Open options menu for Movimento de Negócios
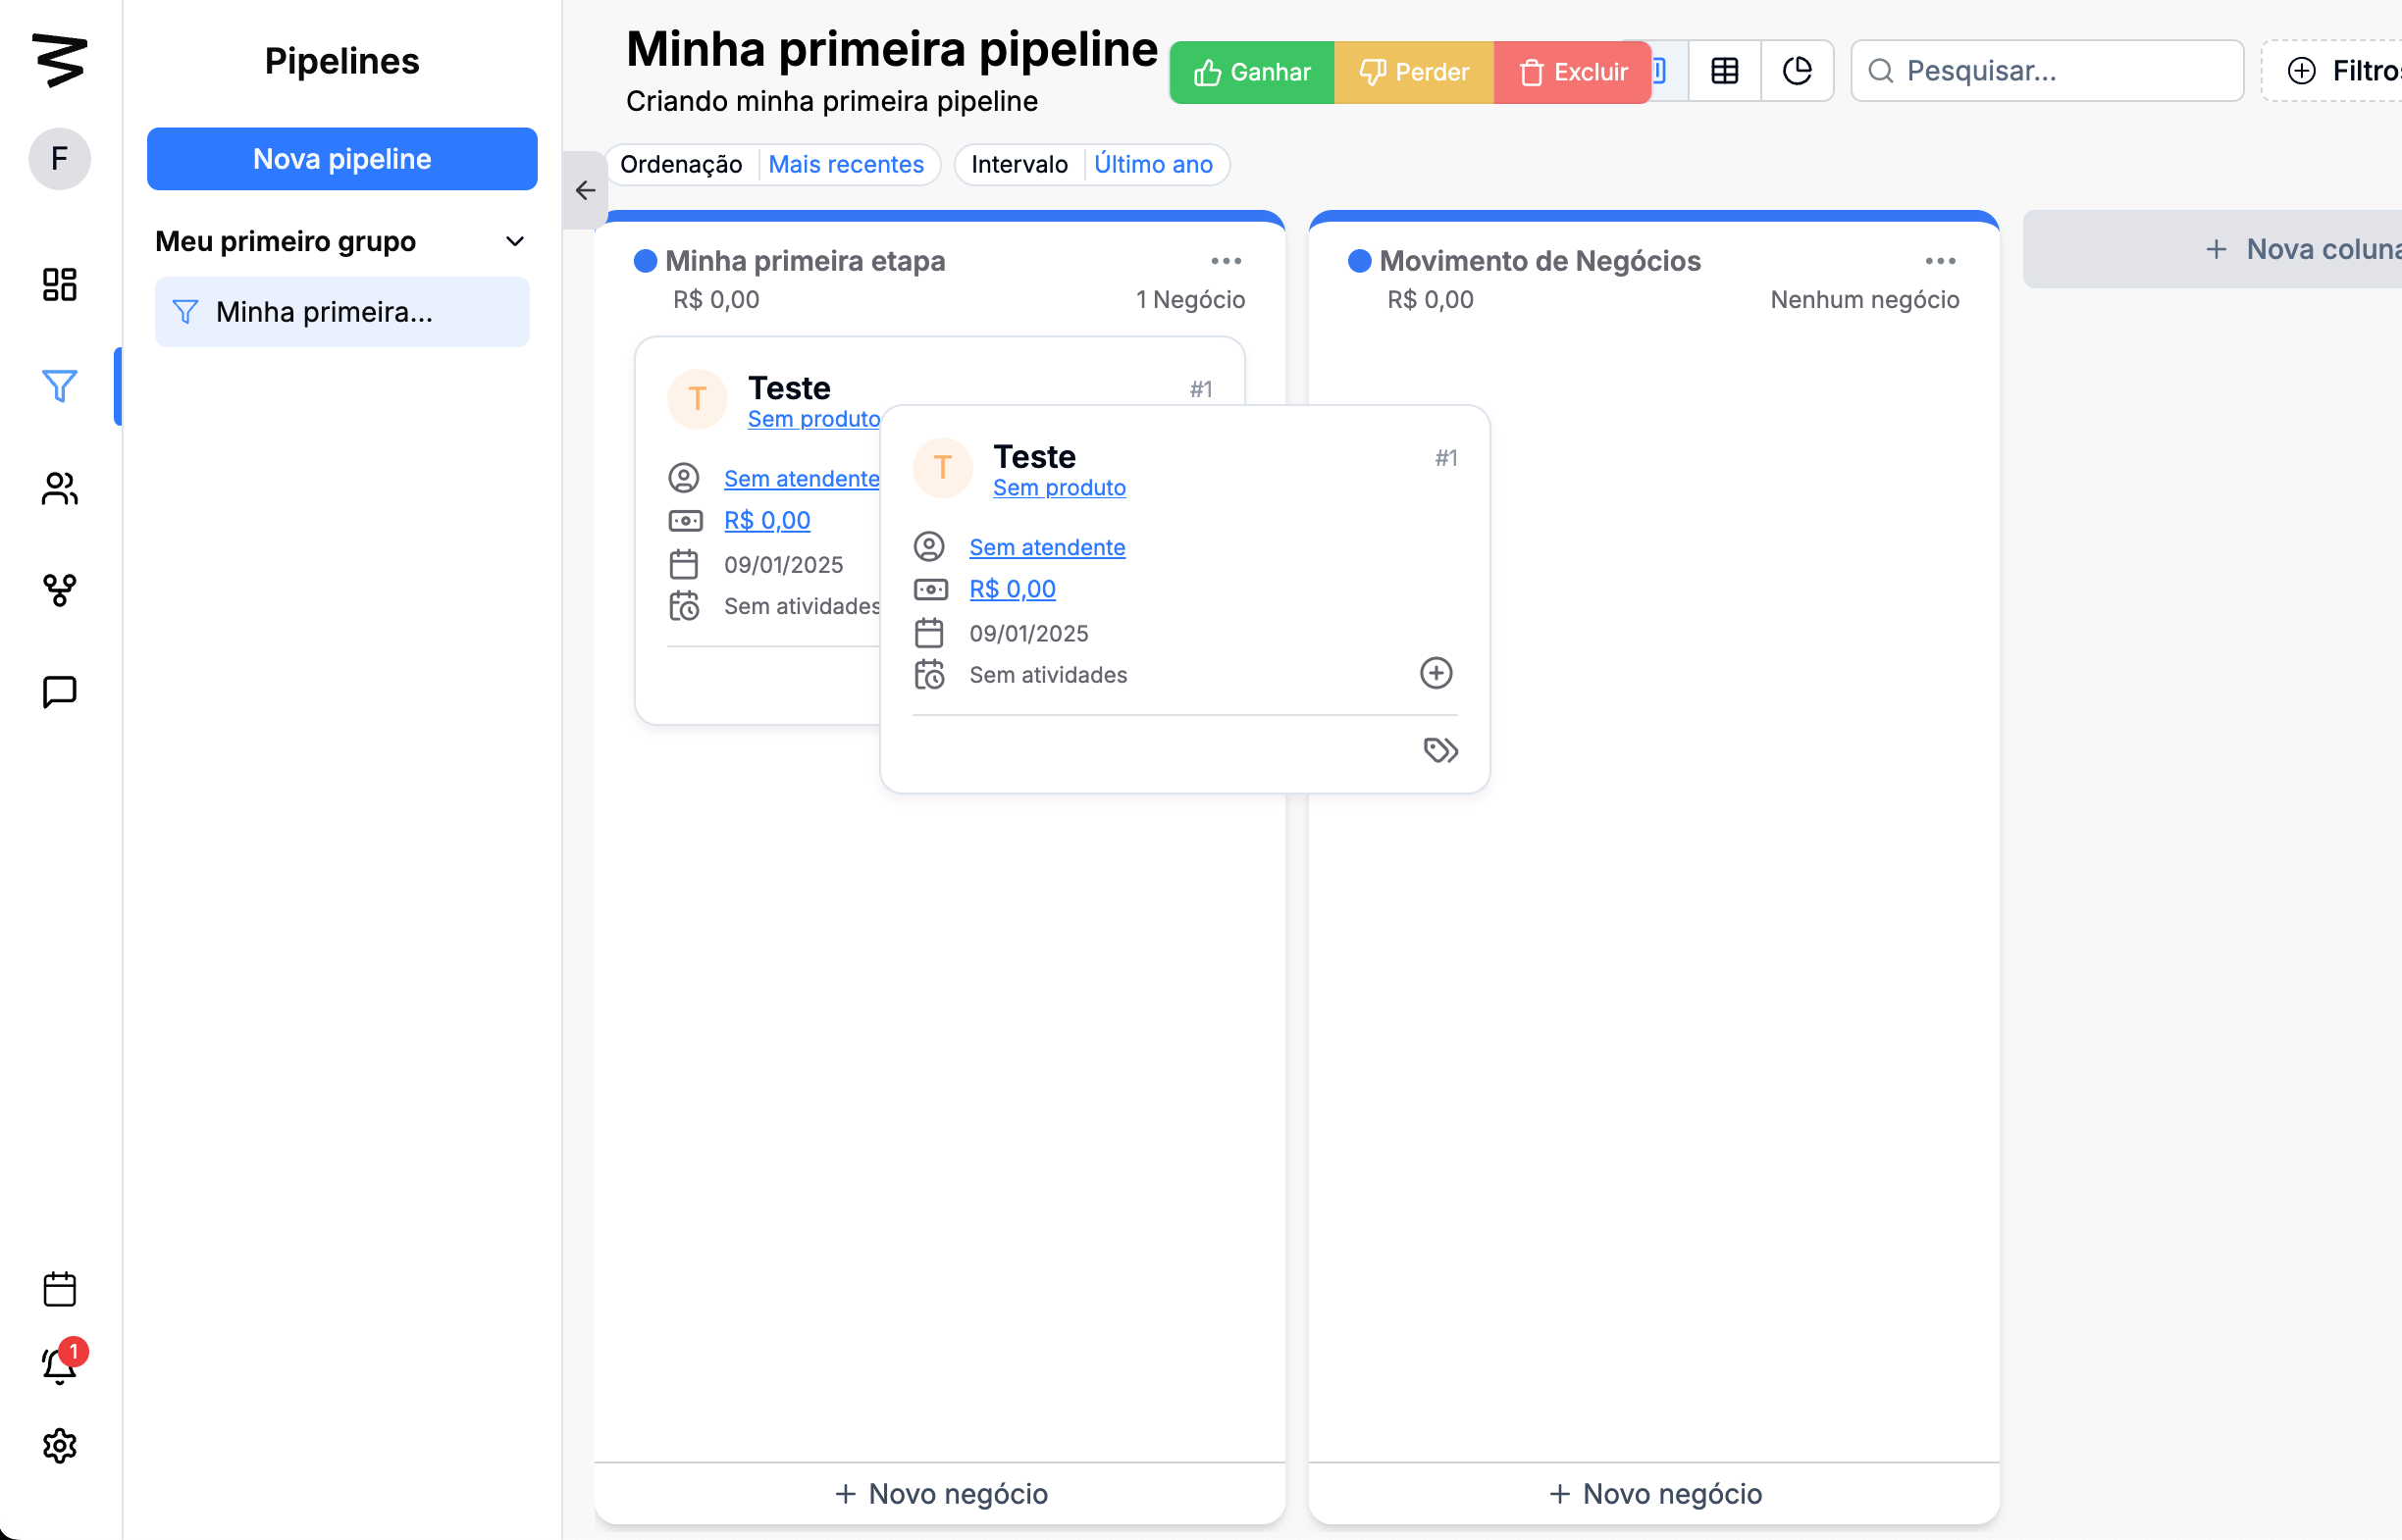The image size is (2402, 1540). click(1940, 261)
